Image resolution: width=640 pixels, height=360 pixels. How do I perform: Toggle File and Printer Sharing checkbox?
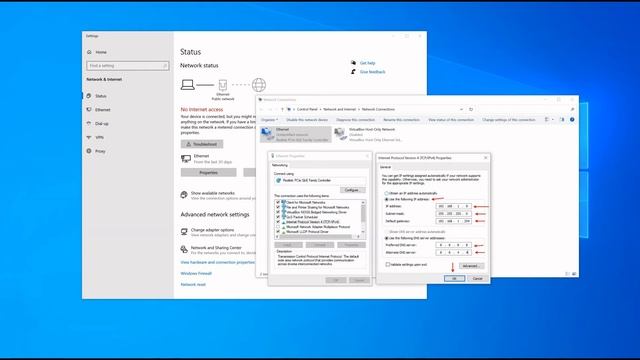(x=278, y=207)
